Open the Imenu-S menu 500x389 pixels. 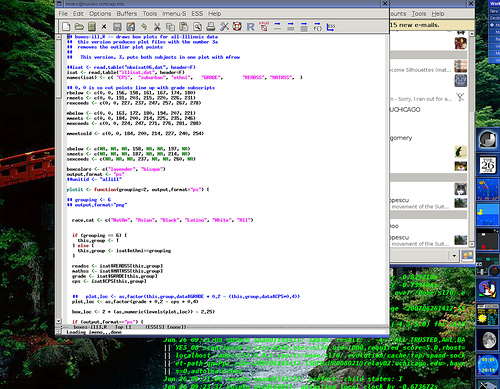tap(174, 14)
